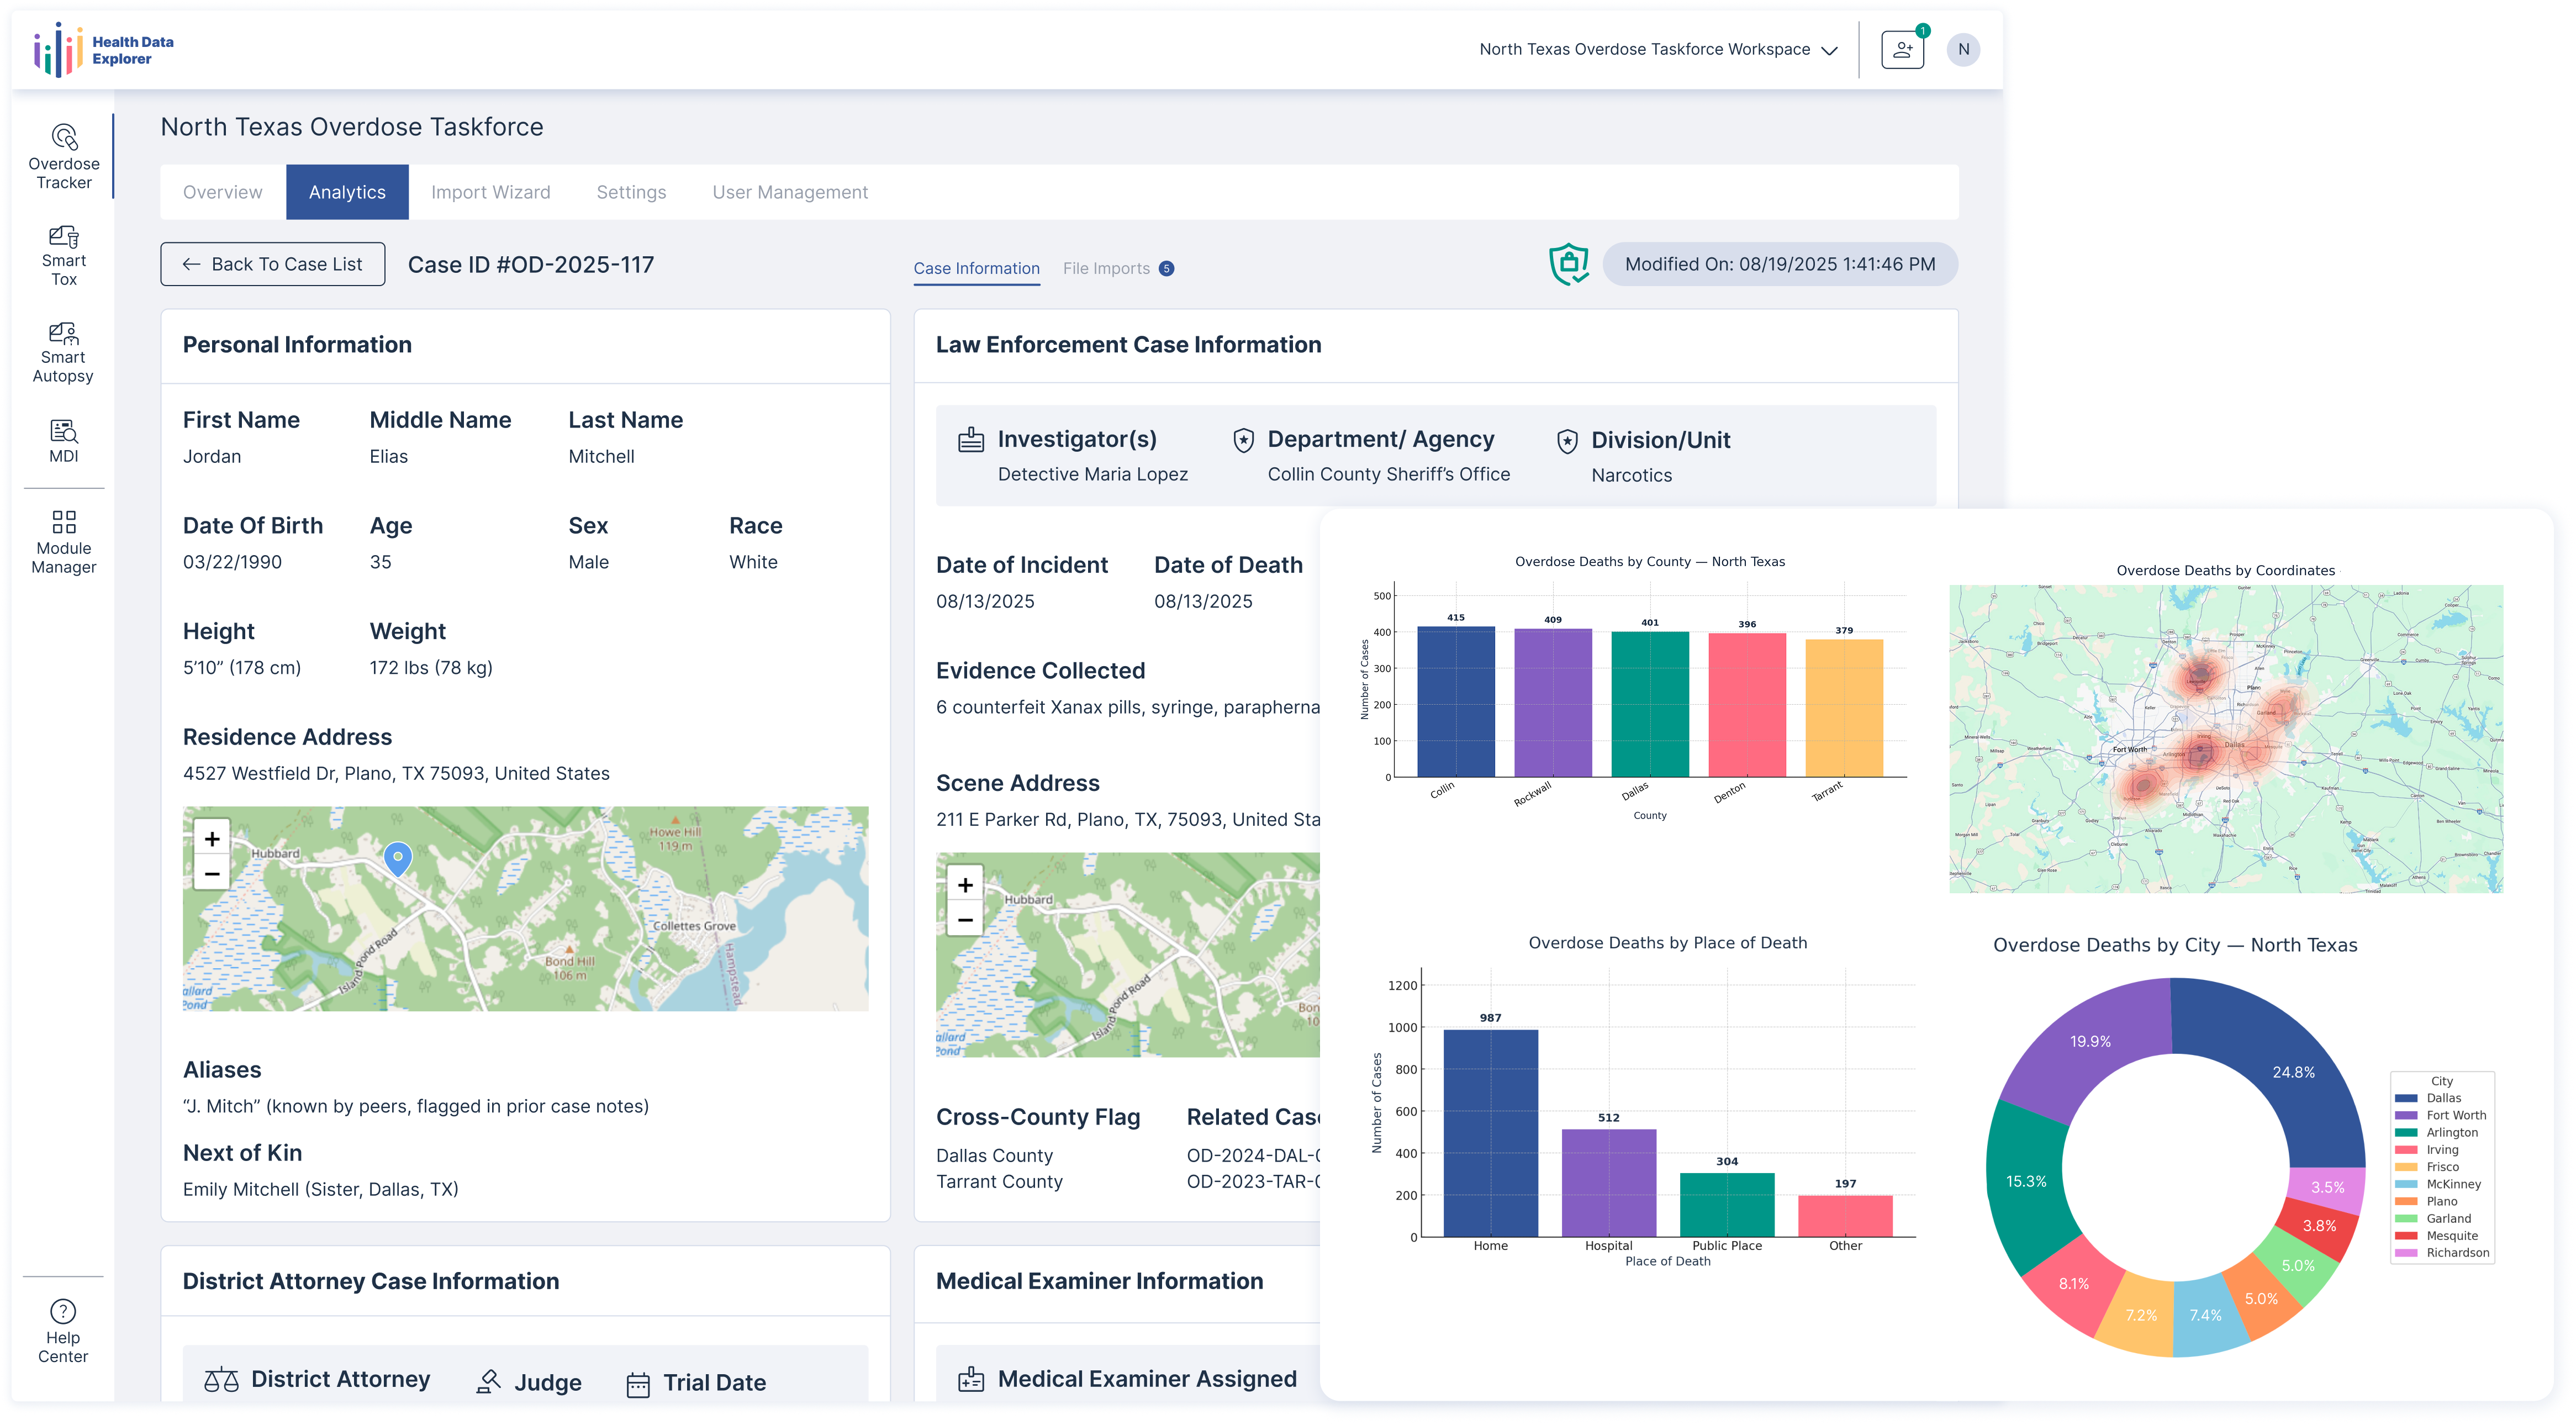Screen dimensions: 2576x1425
Task: Open the Help Center
Action: [63, 1330]
